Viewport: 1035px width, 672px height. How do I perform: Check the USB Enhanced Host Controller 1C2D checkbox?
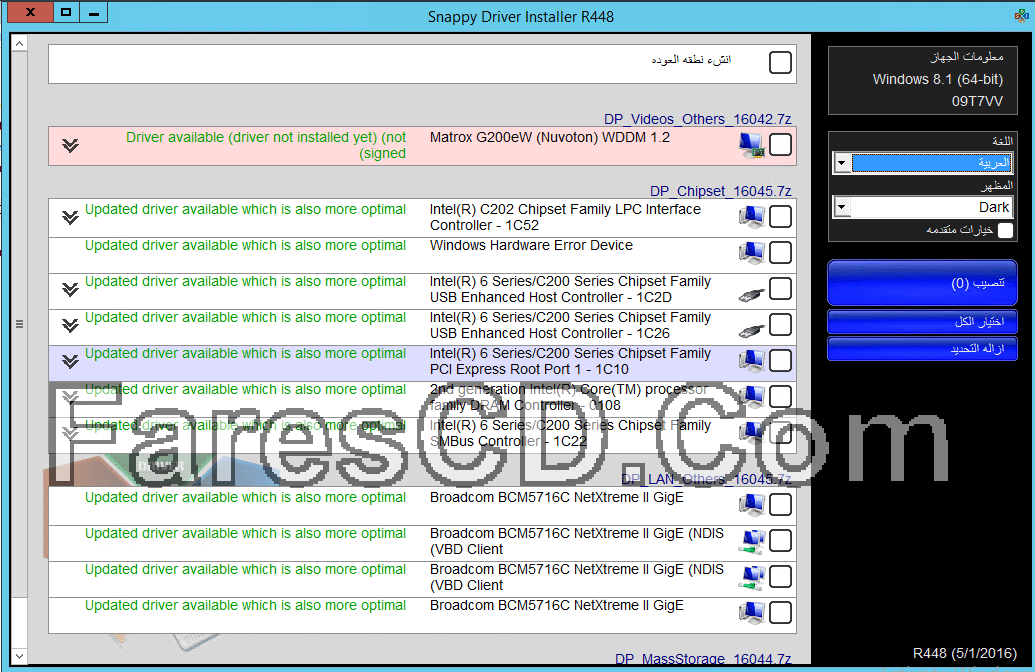coord(780,288)
